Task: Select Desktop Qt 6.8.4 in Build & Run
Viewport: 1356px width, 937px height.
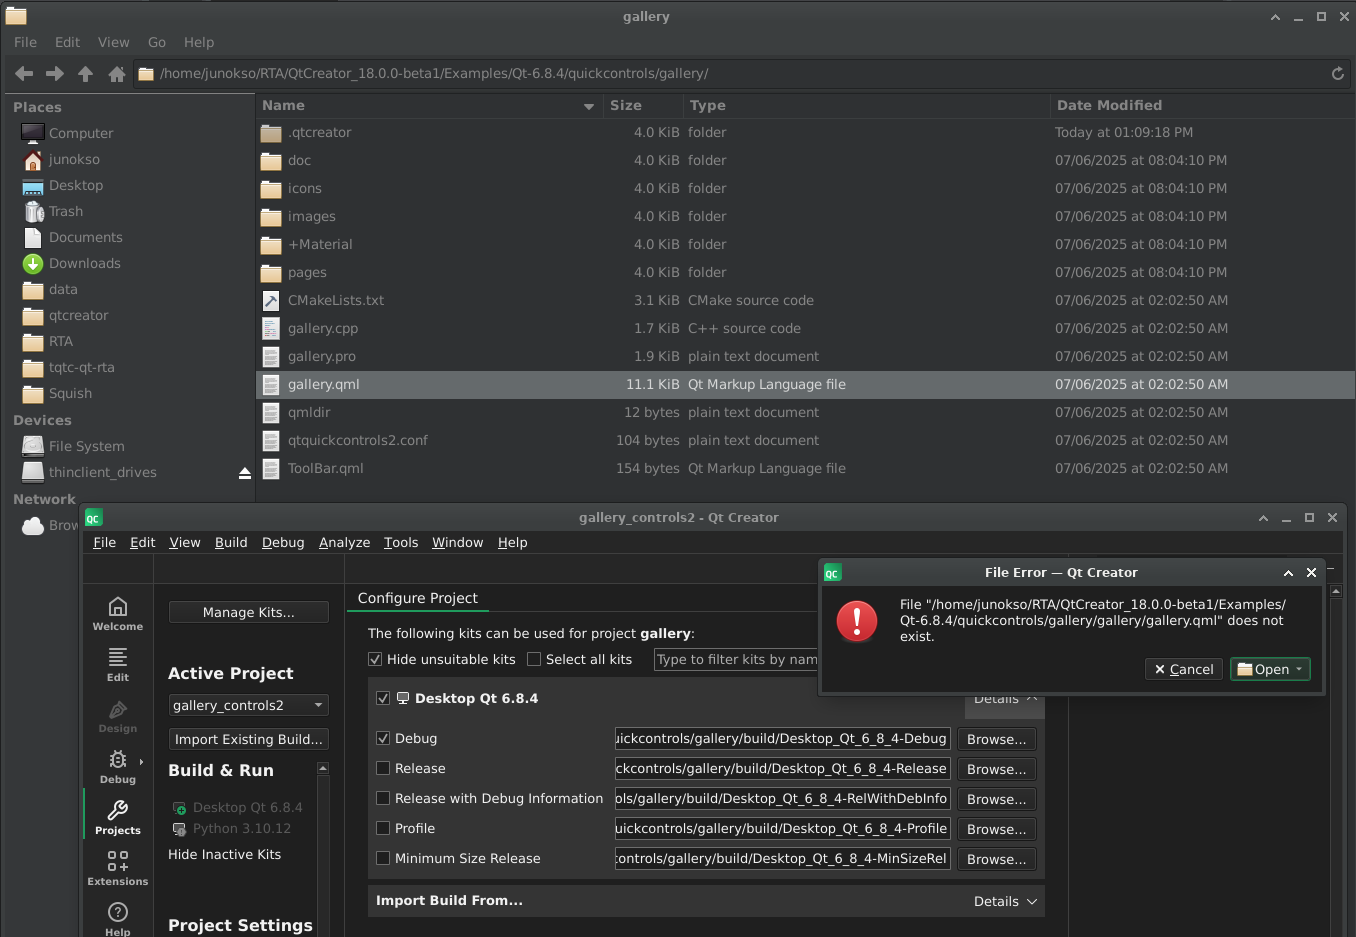Action: click(247, 807)
